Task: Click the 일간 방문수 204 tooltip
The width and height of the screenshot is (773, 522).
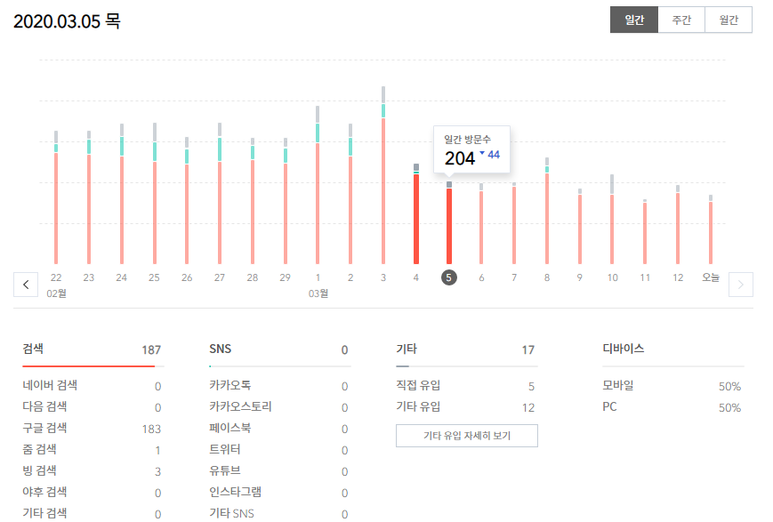Action: coord(472,150)
